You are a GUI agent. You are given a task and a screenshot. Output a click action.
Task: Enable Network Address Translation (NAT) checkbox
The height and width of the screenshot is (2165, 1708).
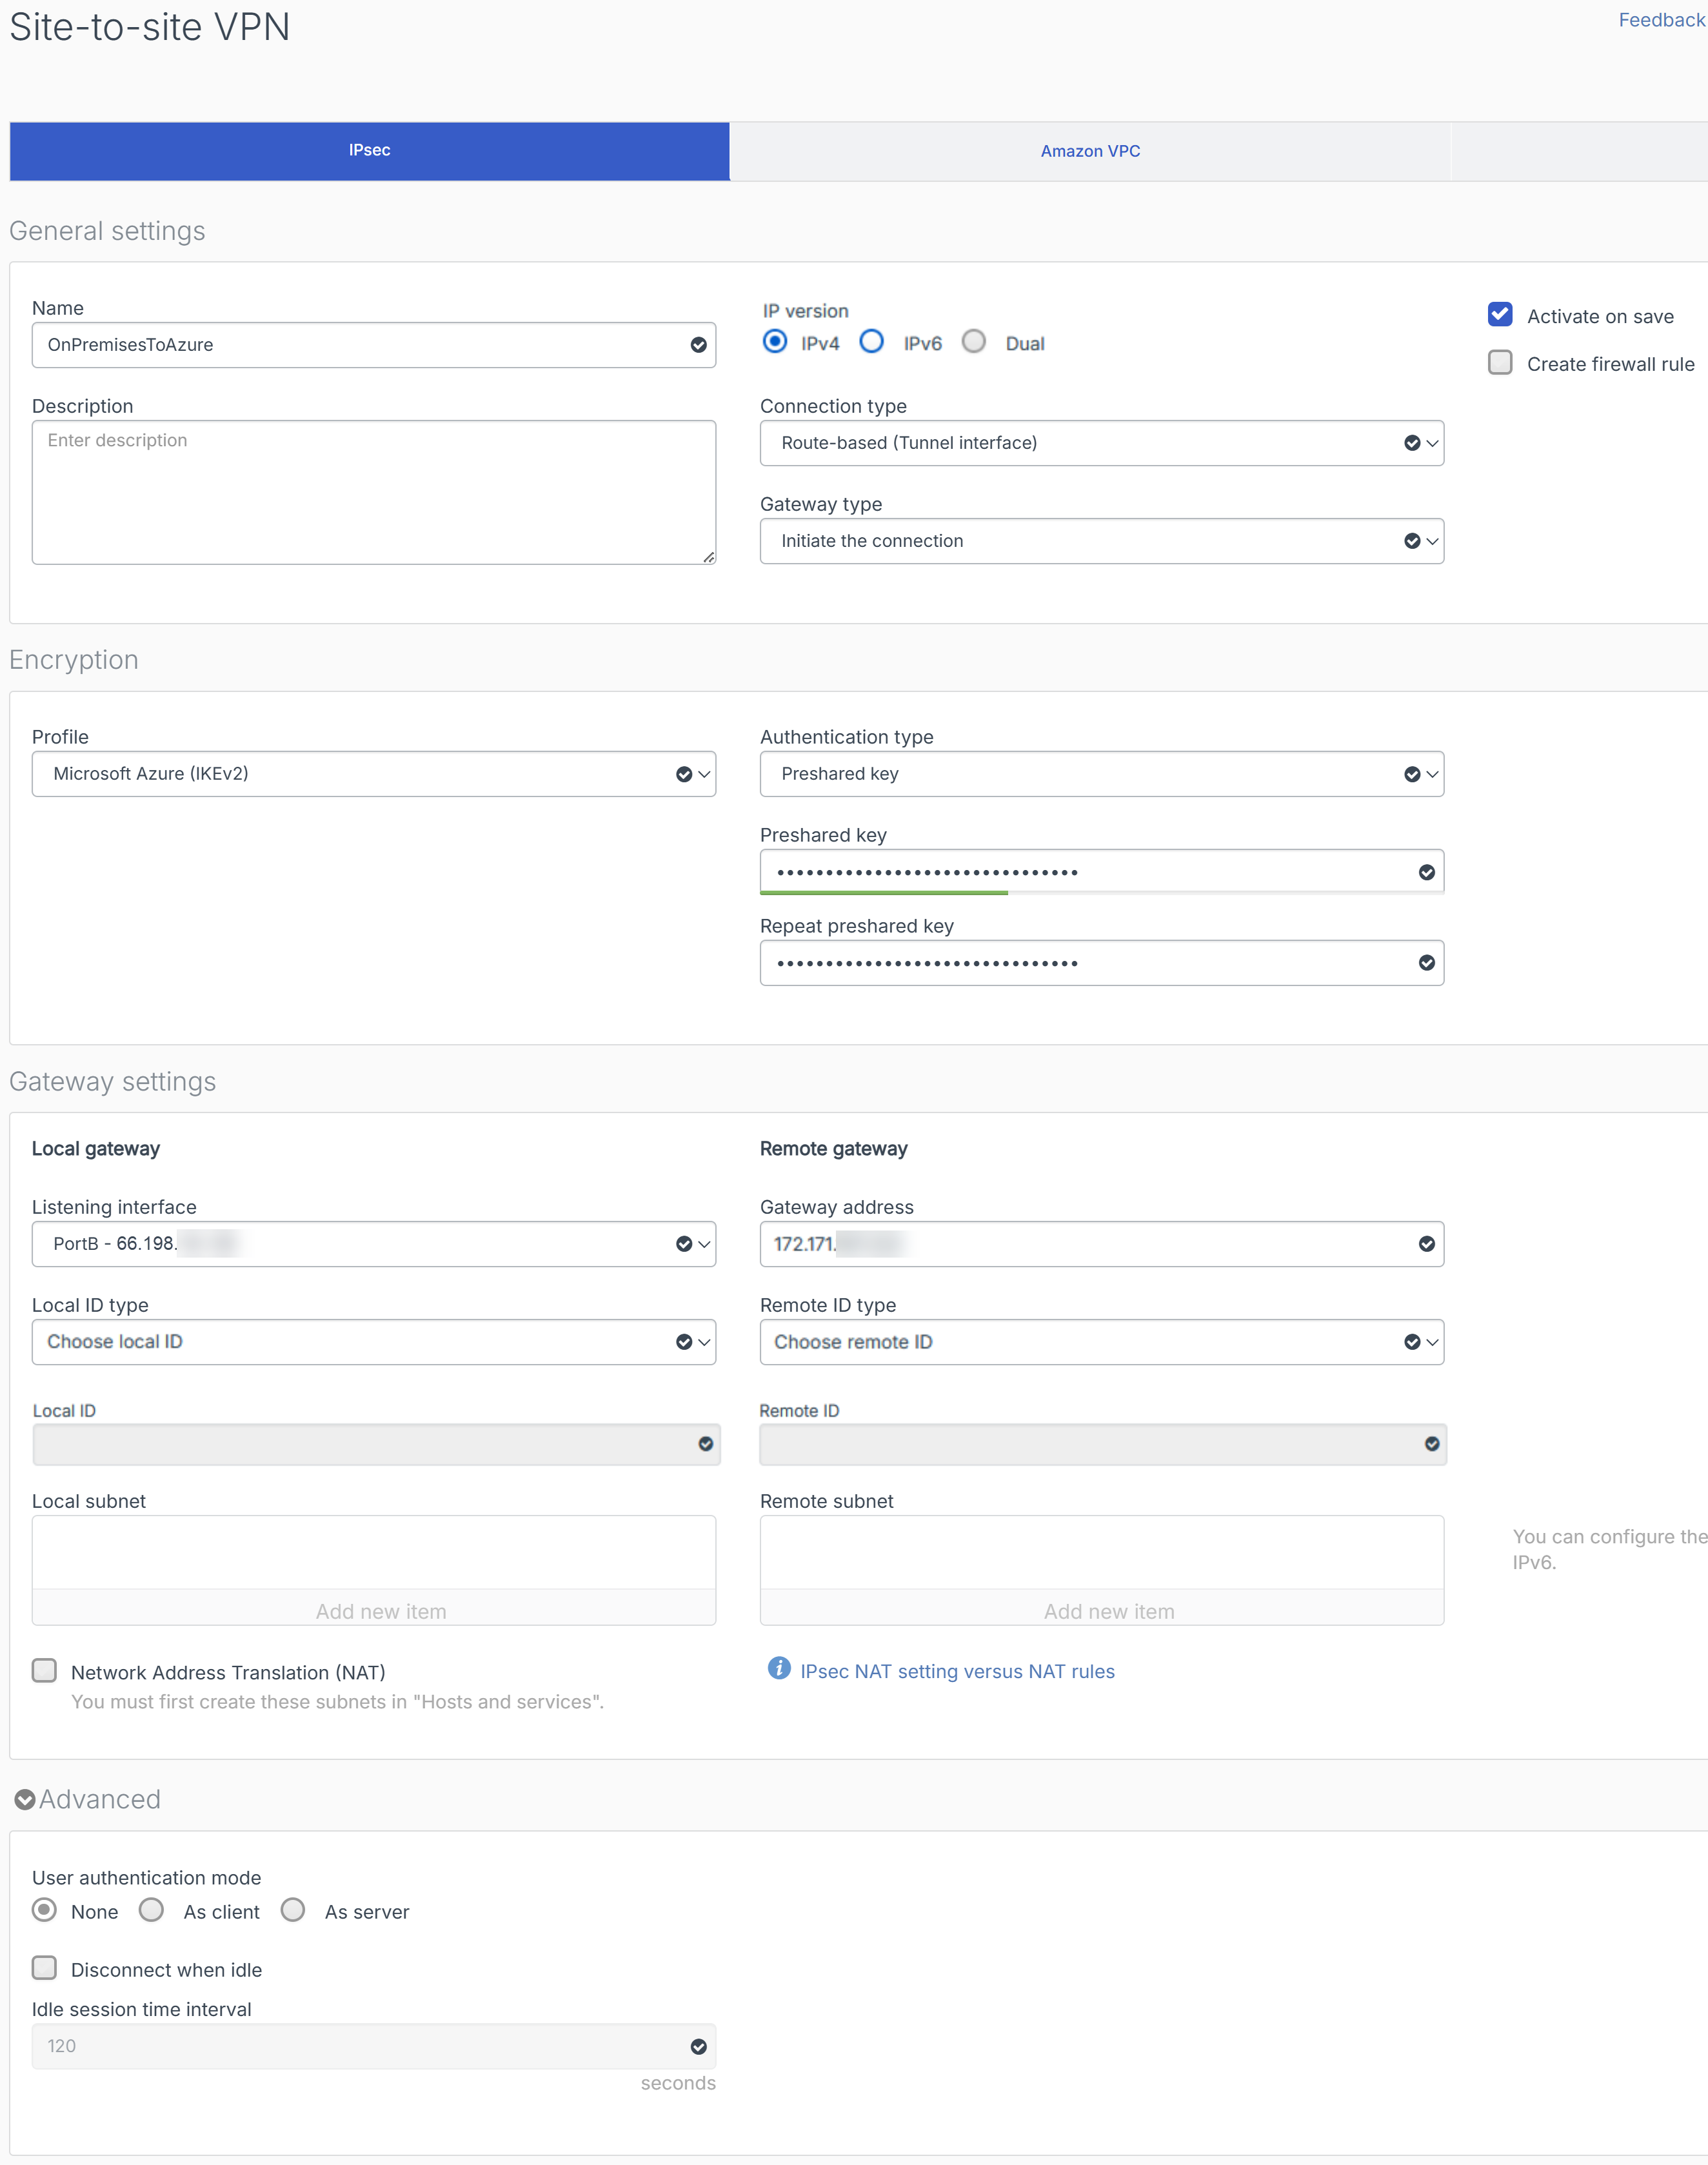[x=44, y=1670]
